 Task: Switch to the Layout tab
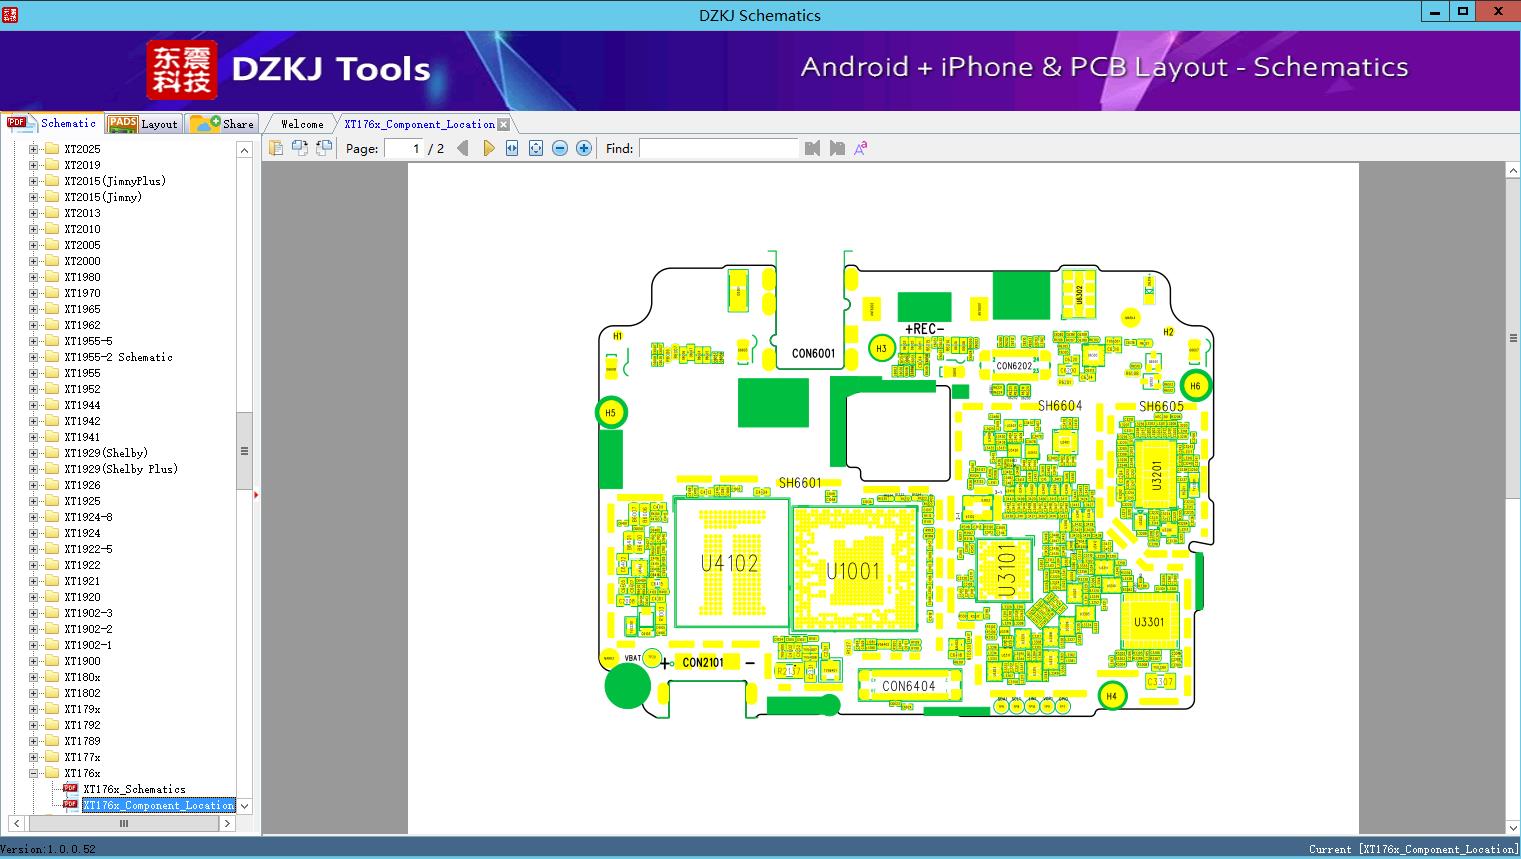point(143,124)
